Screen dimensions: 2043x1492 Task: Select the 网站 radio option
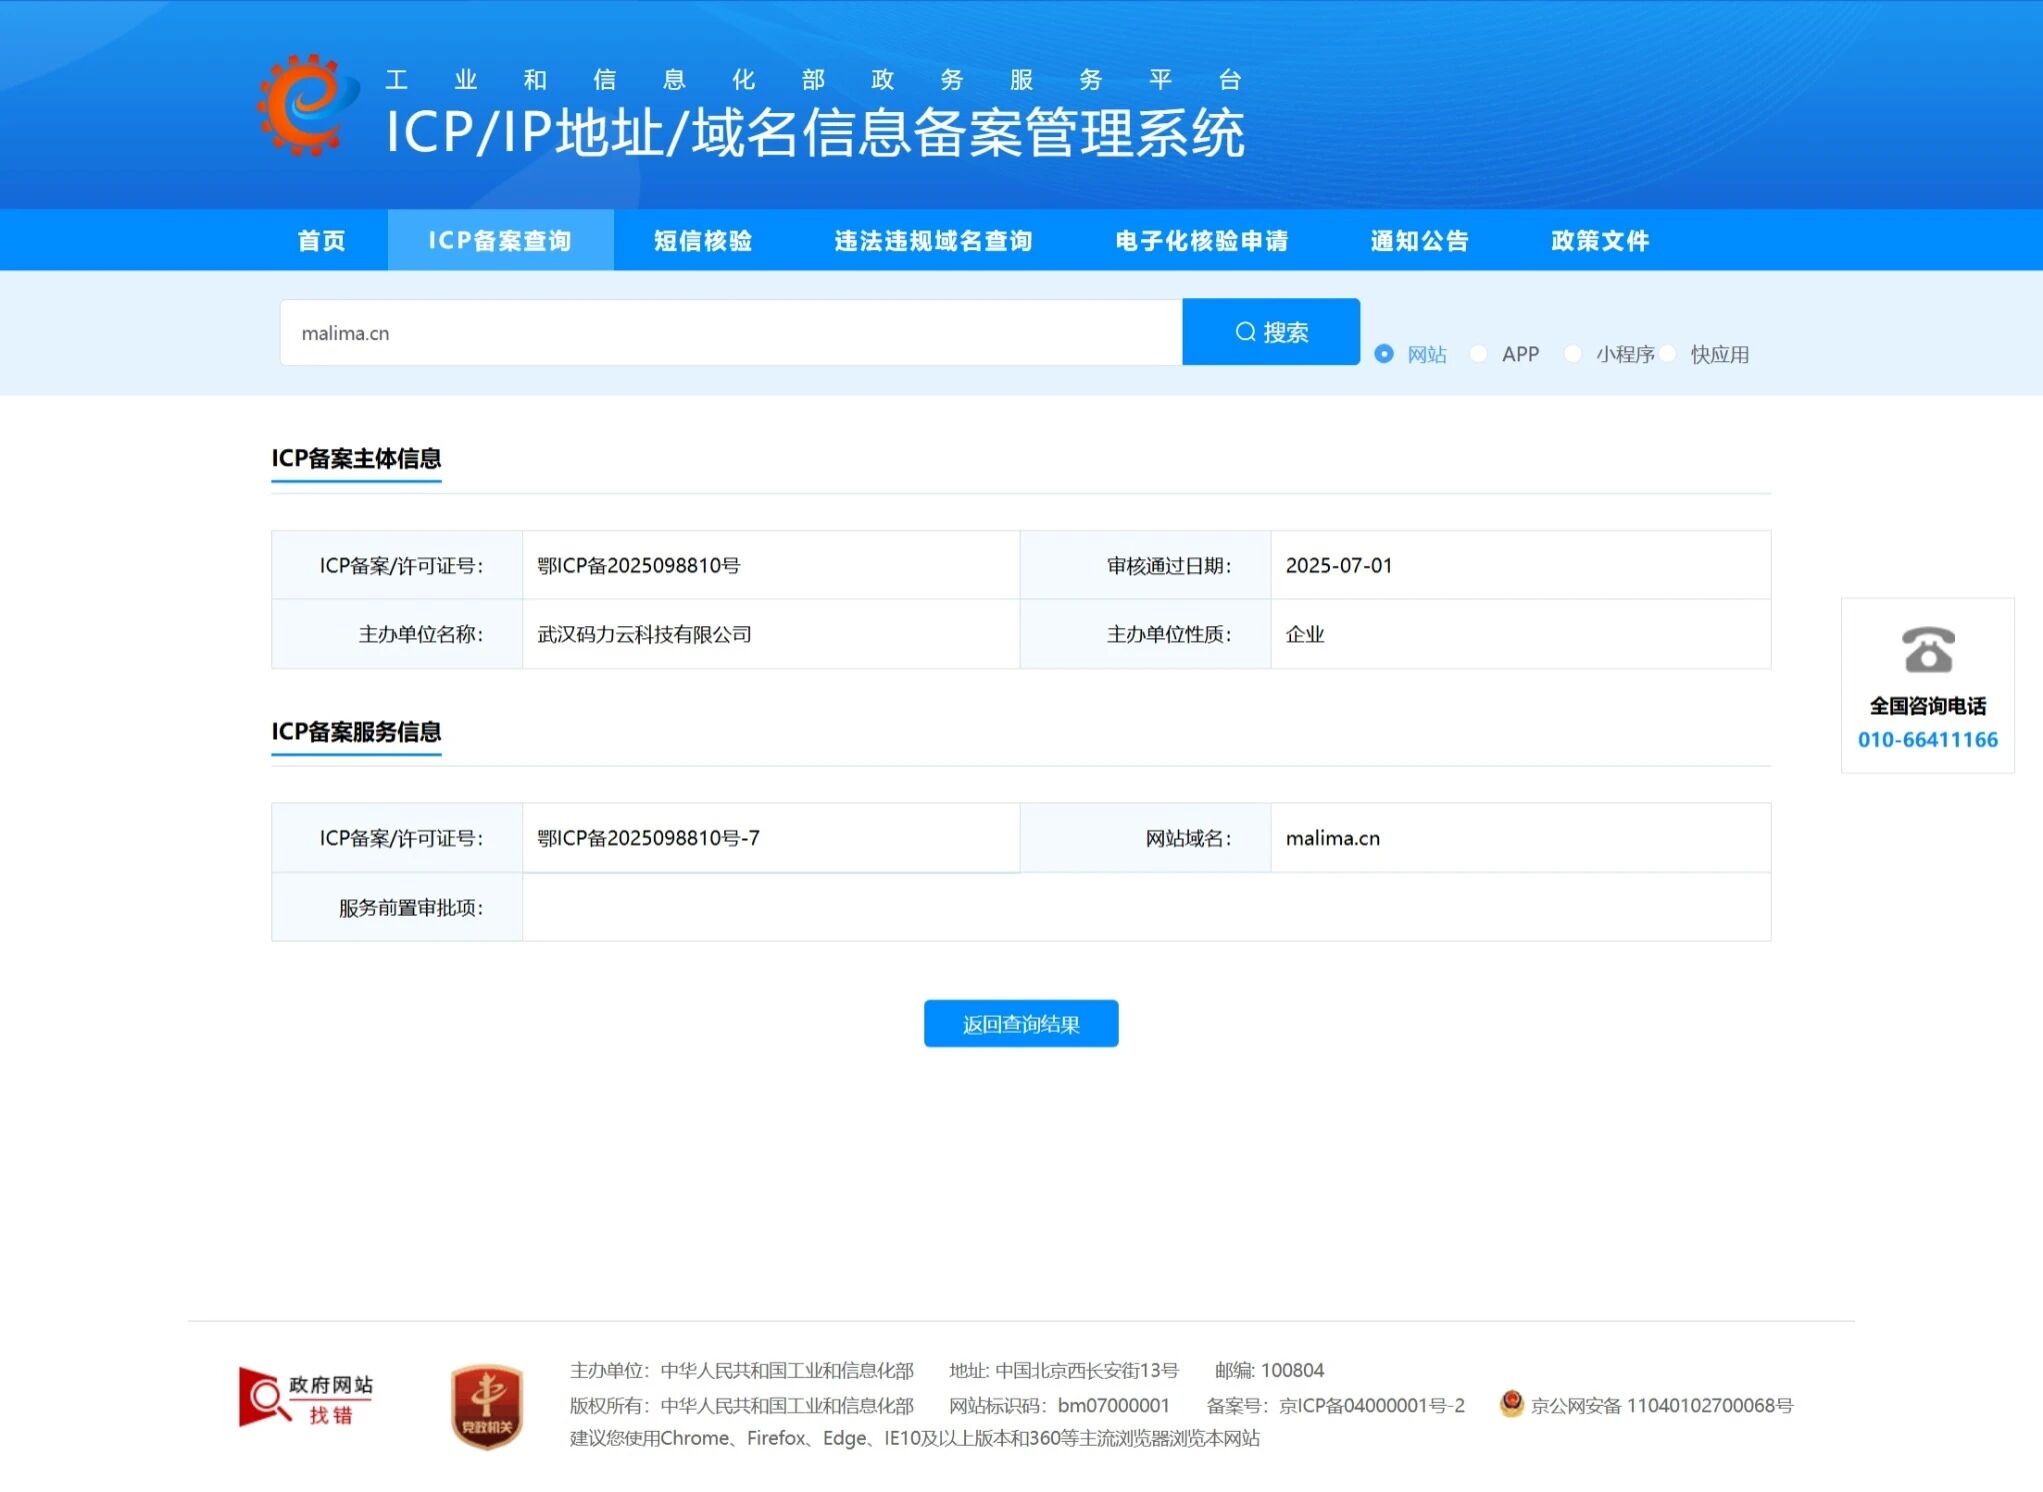(x=1384, y=354)
